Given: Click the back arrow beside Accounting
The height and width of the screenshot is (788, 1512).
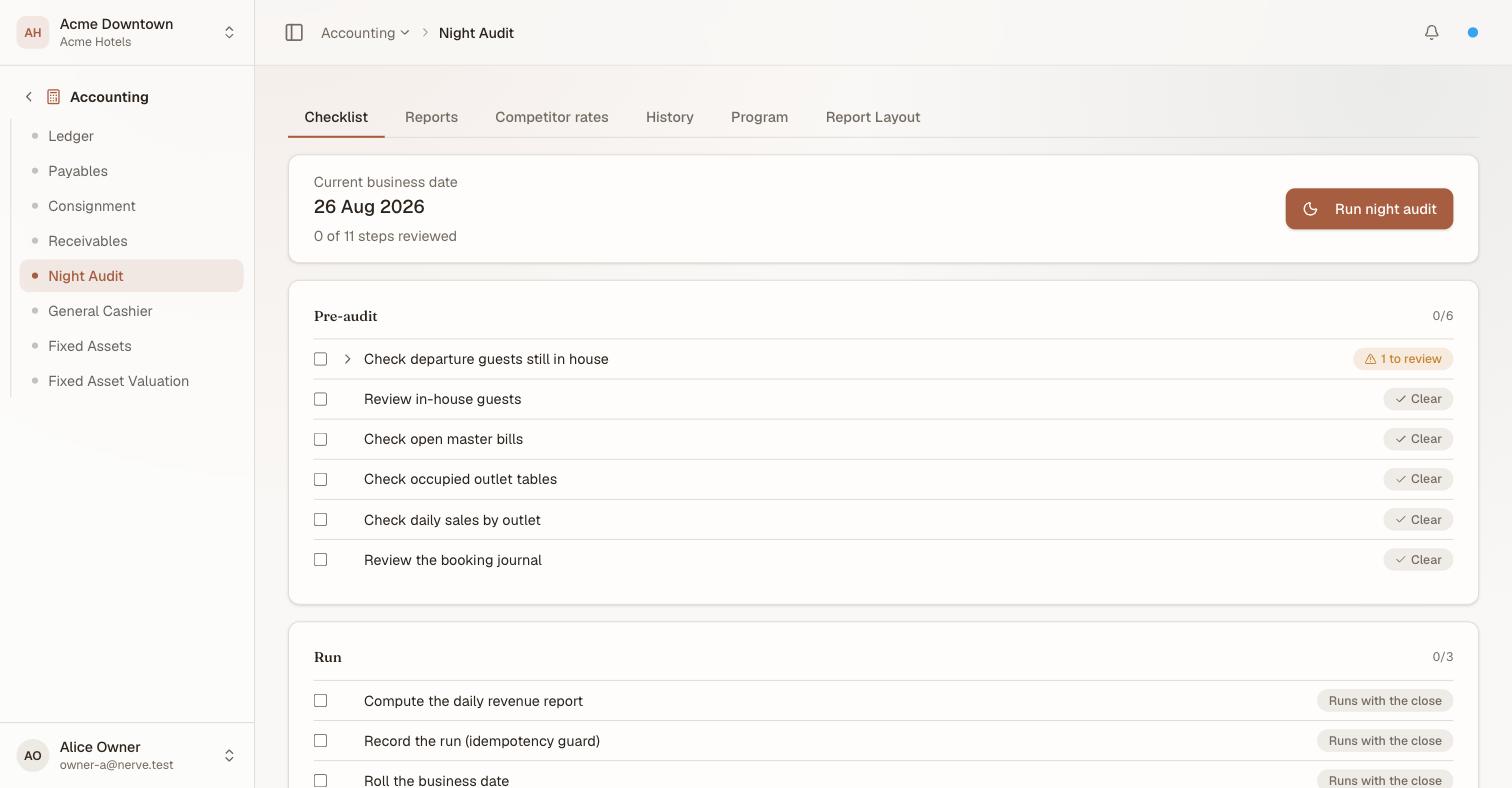Looking at the screenshot, I should 29,97.
